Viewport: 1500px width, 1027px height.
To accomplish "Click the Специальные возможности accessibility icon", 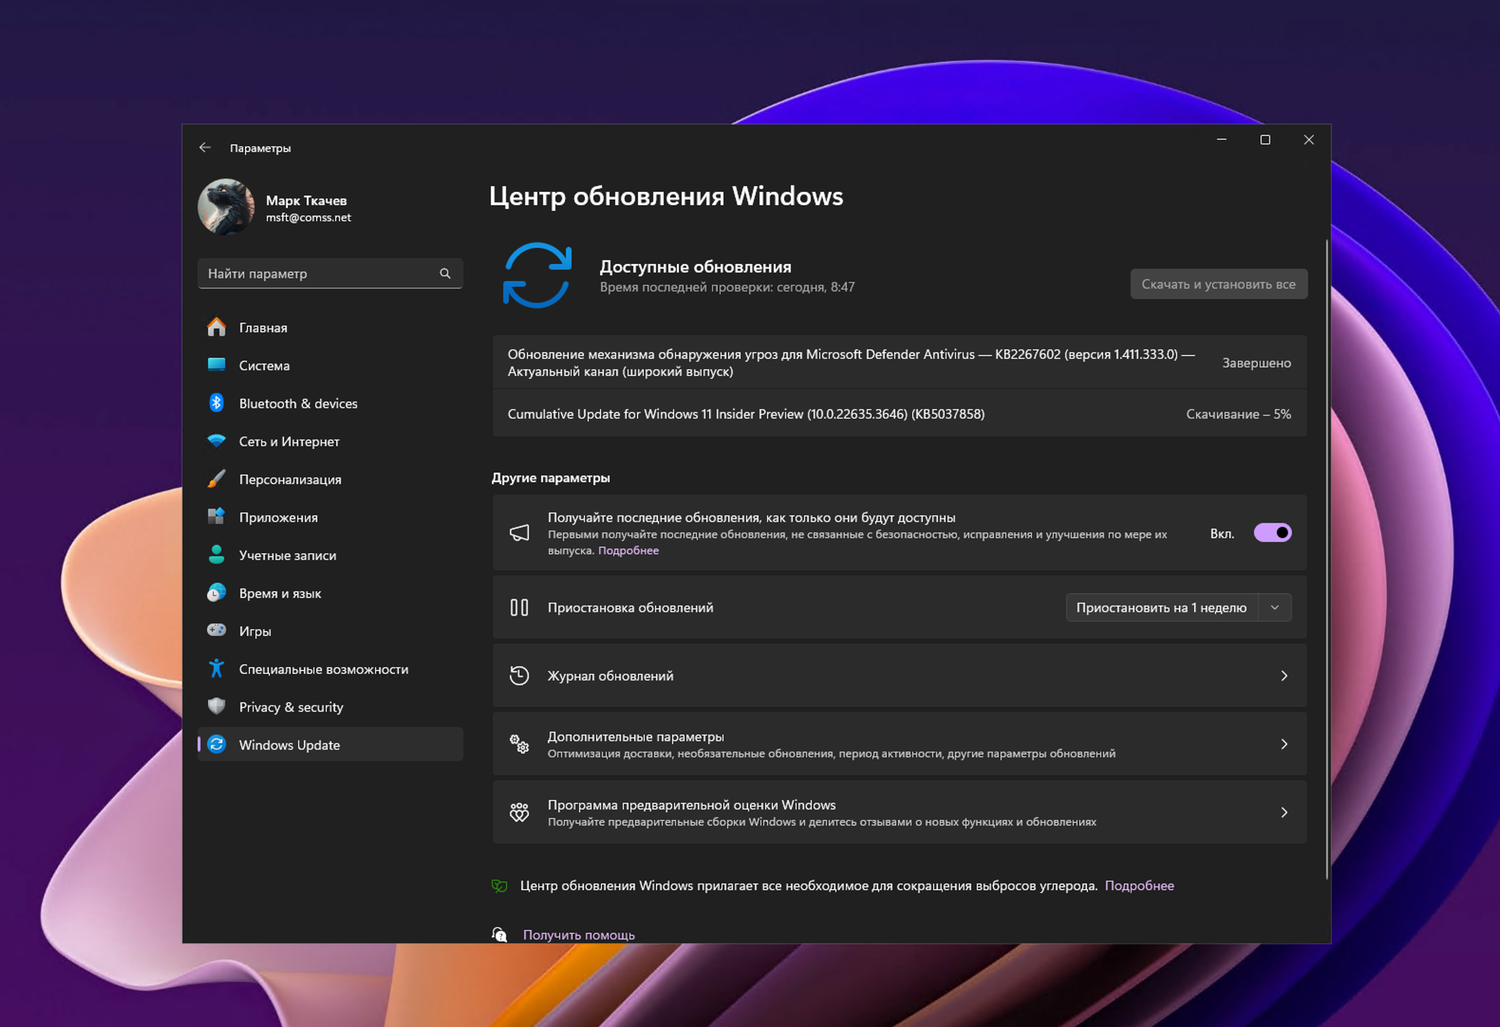I will click(216, 669).
